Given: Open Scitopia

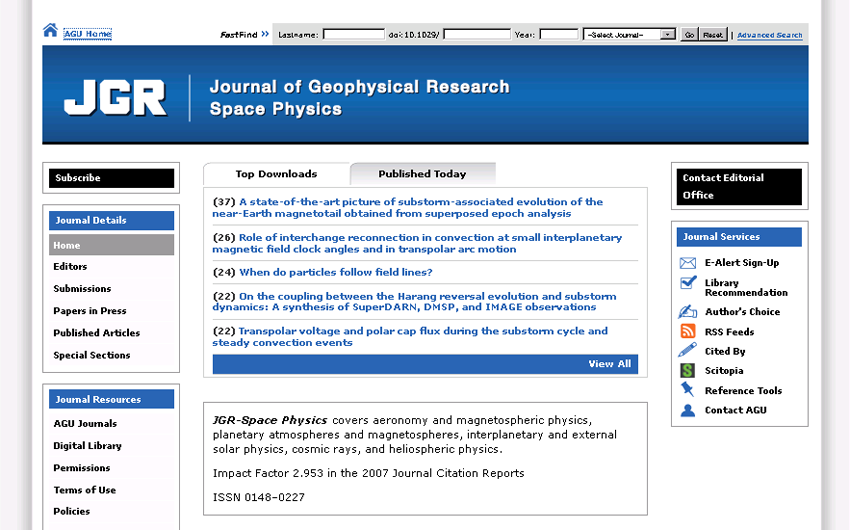Looking at the screenshot, I should tap(724, 371).
